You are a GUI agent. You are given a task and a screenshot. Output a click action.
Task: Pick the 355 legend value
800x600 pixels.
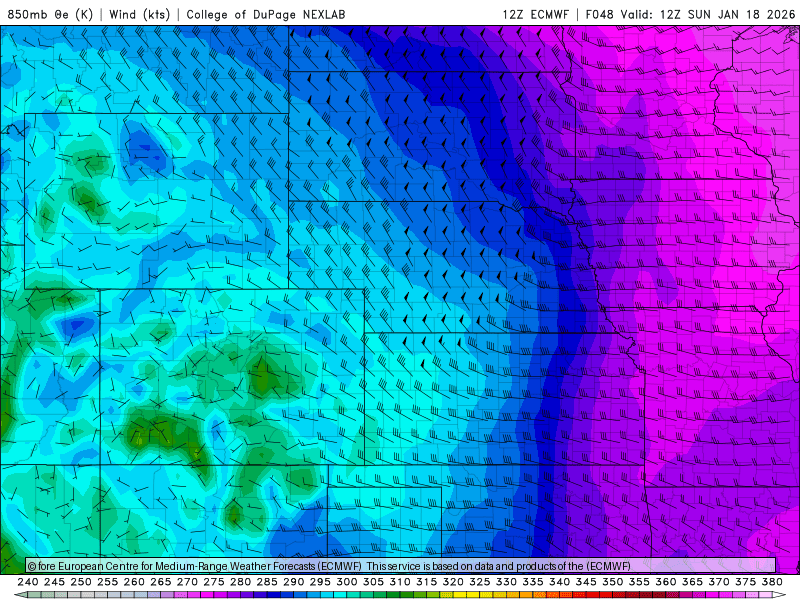tap(639, 582)
